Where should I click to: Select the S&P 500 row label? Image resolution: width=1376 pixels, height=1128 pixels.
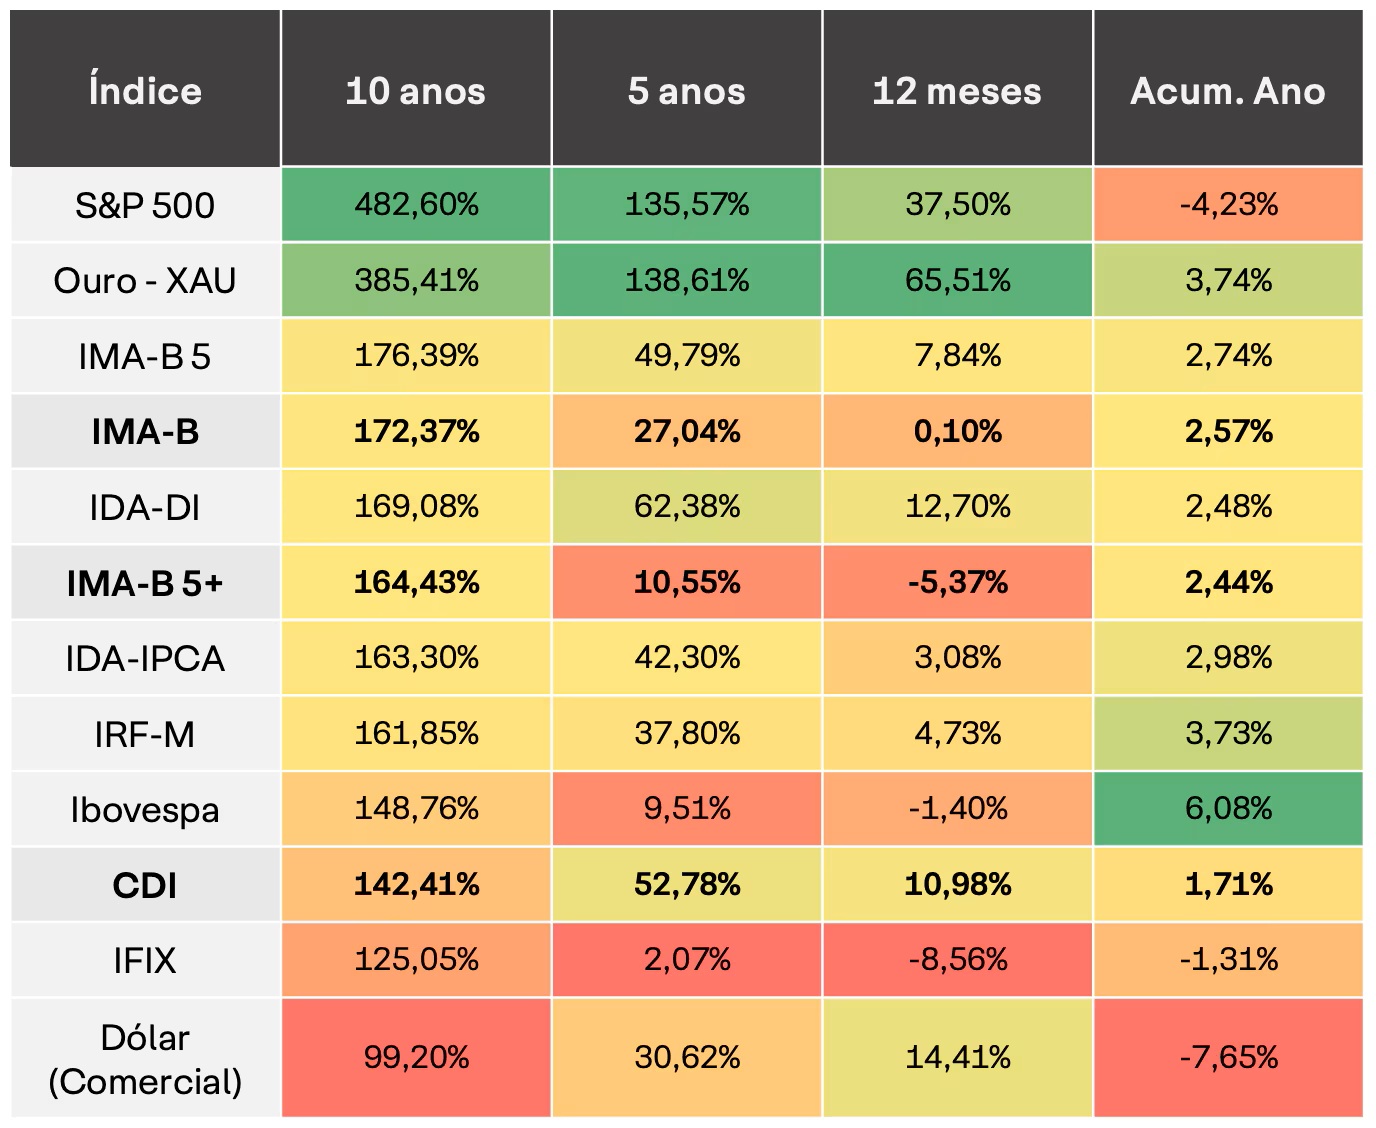[x=145, y=205]
